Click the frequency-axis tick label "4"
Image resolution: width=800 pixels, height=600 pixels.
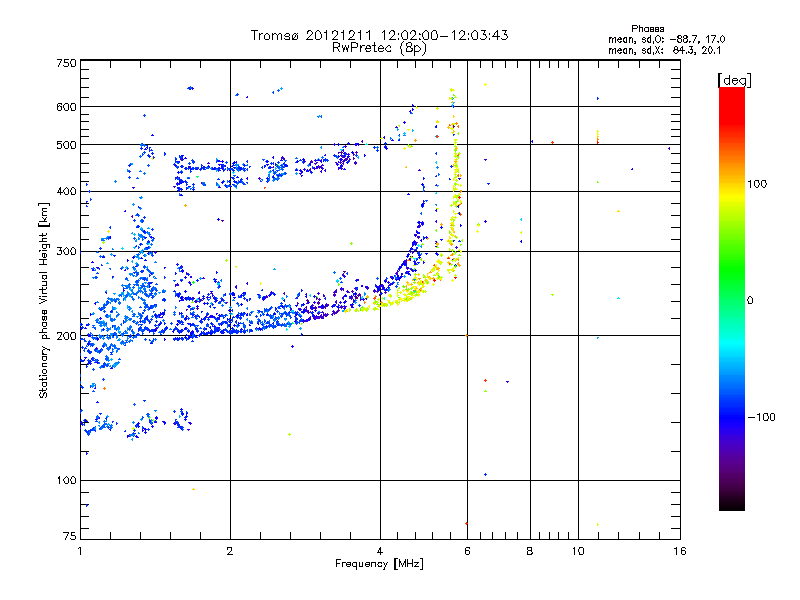click(380, 551)
